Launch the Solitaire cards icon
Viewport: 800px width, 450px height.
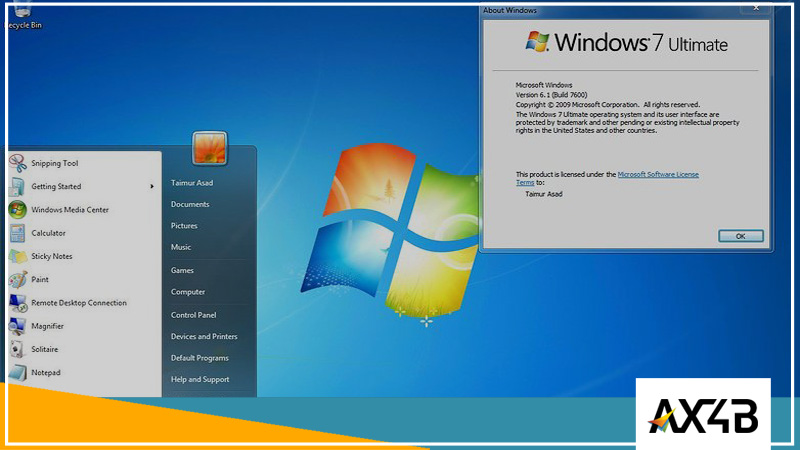(18, 349)
